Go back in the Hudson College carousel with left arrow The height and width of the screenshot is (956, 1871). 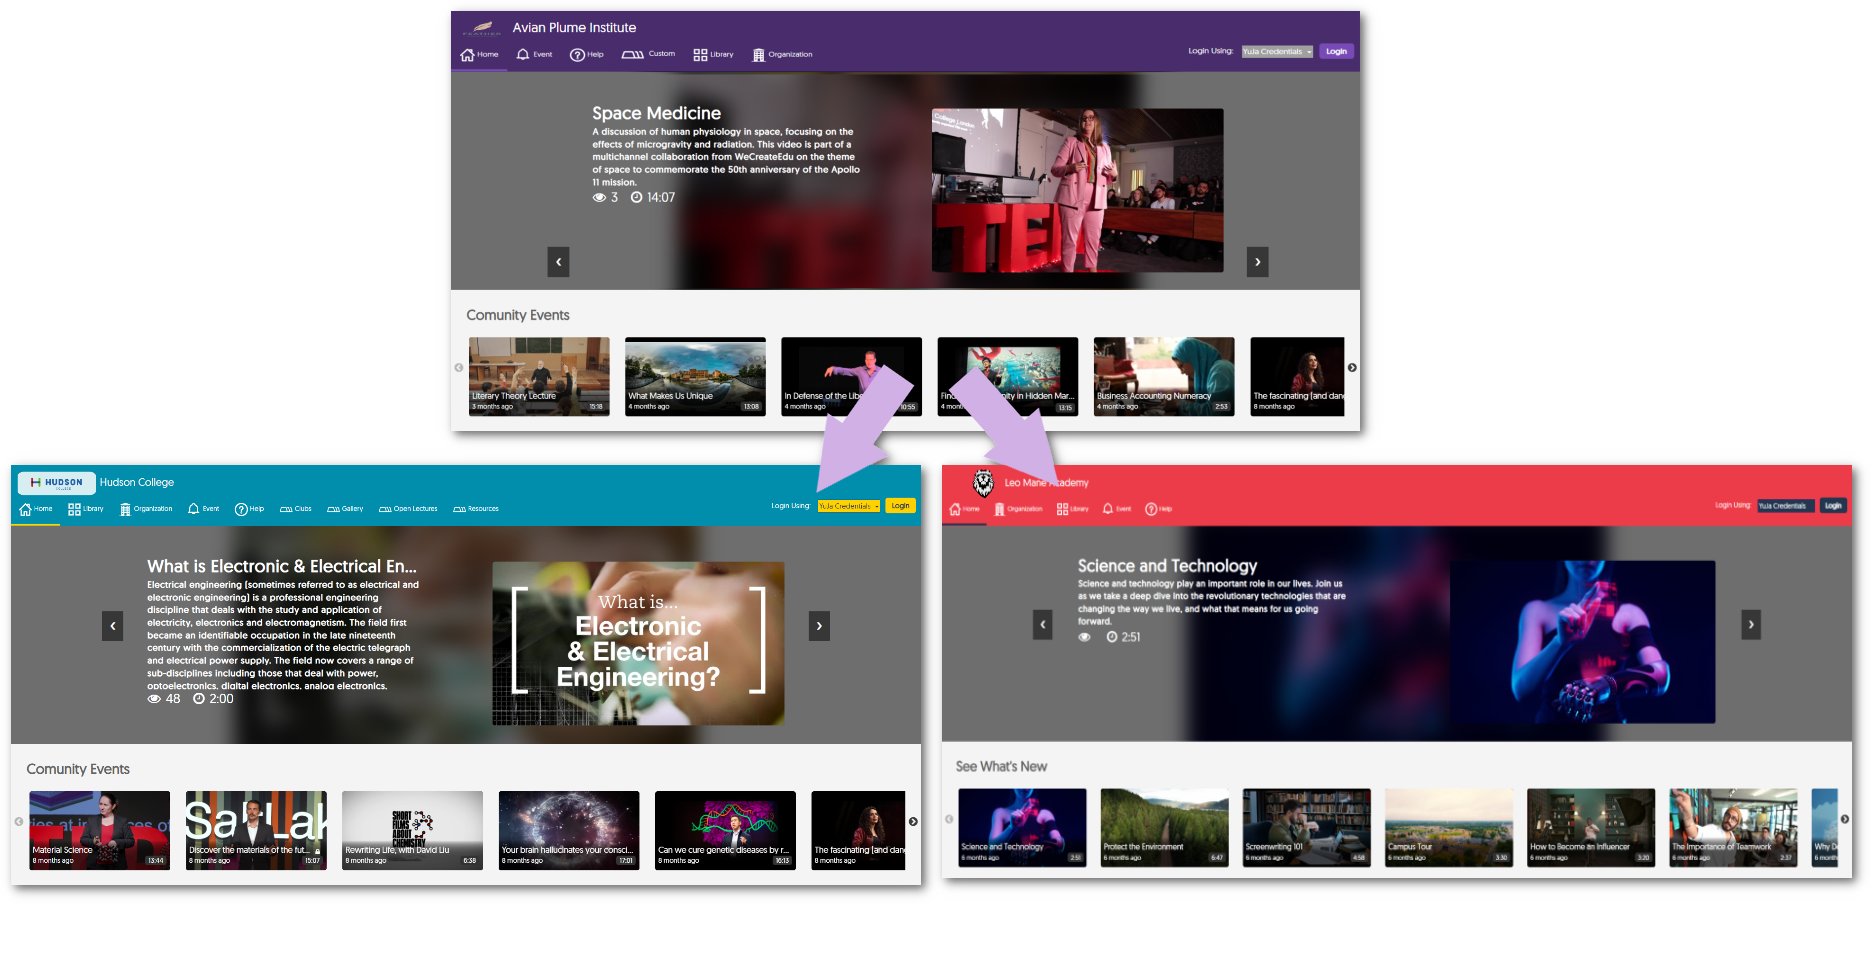(x=112, y=626)
